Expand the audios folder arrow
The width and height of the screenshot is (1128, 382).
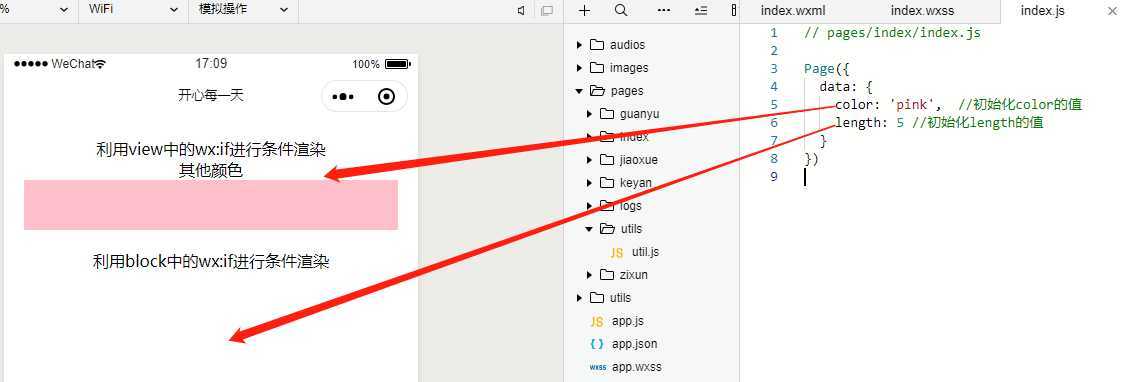pyautogui.click(x=579, y=45)
